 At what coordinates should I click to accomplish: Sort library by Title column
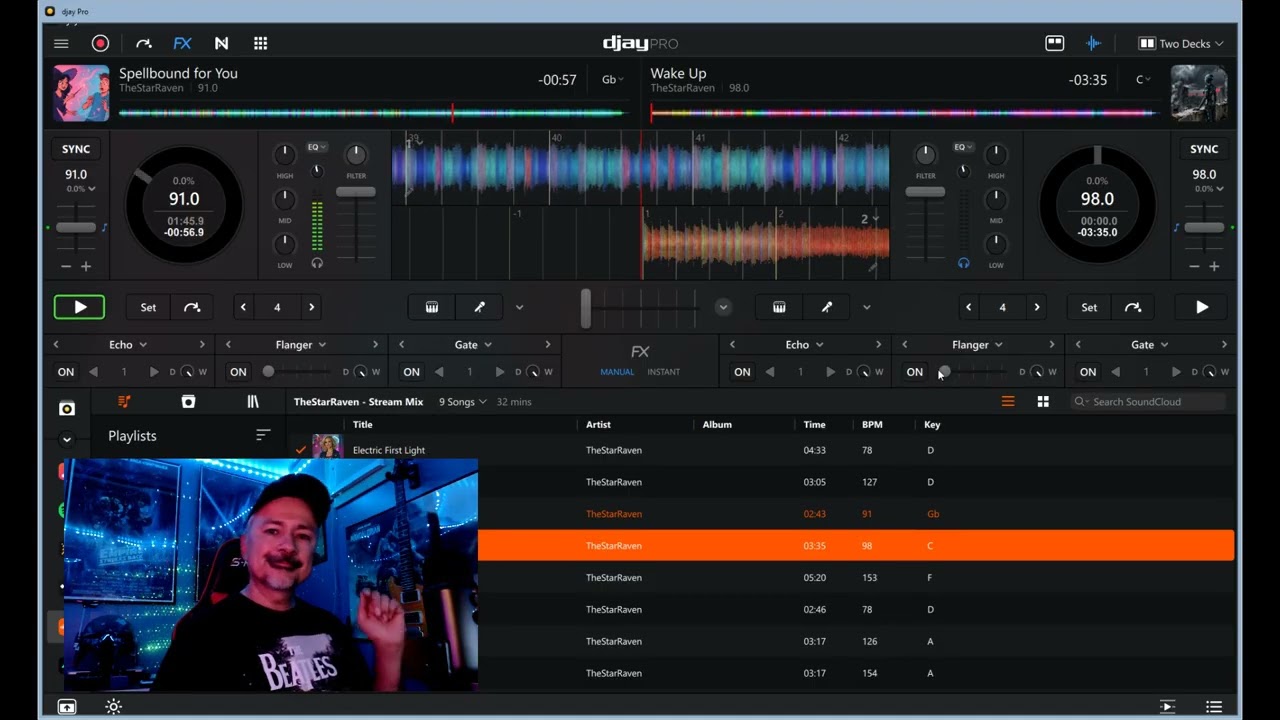tap(362, 425)
